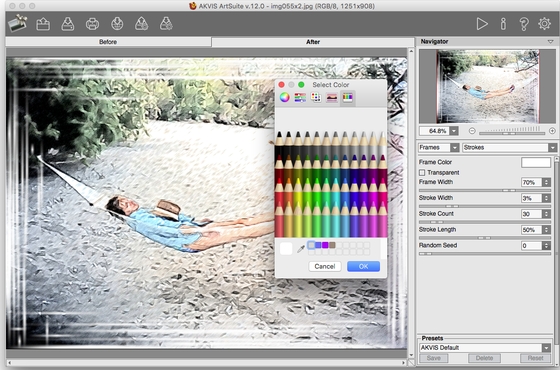The image size is (560, 370).
Task: Click the upward-arrow export toolbar icon
Action: pyautogui.click(x=141, y=24)
